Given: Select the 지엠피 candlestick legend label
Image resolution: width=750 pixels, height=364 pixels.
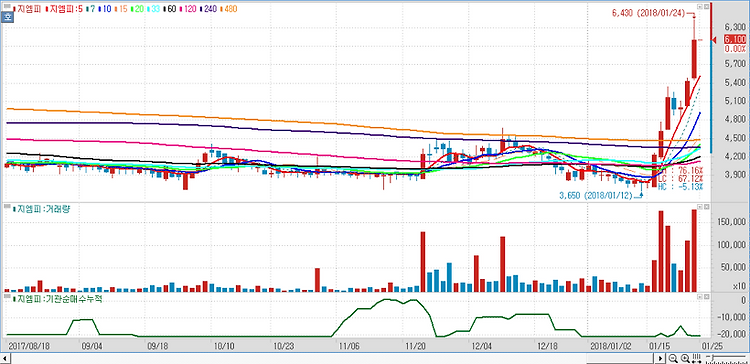Looking at the screenshot, I should click(27, 9).
